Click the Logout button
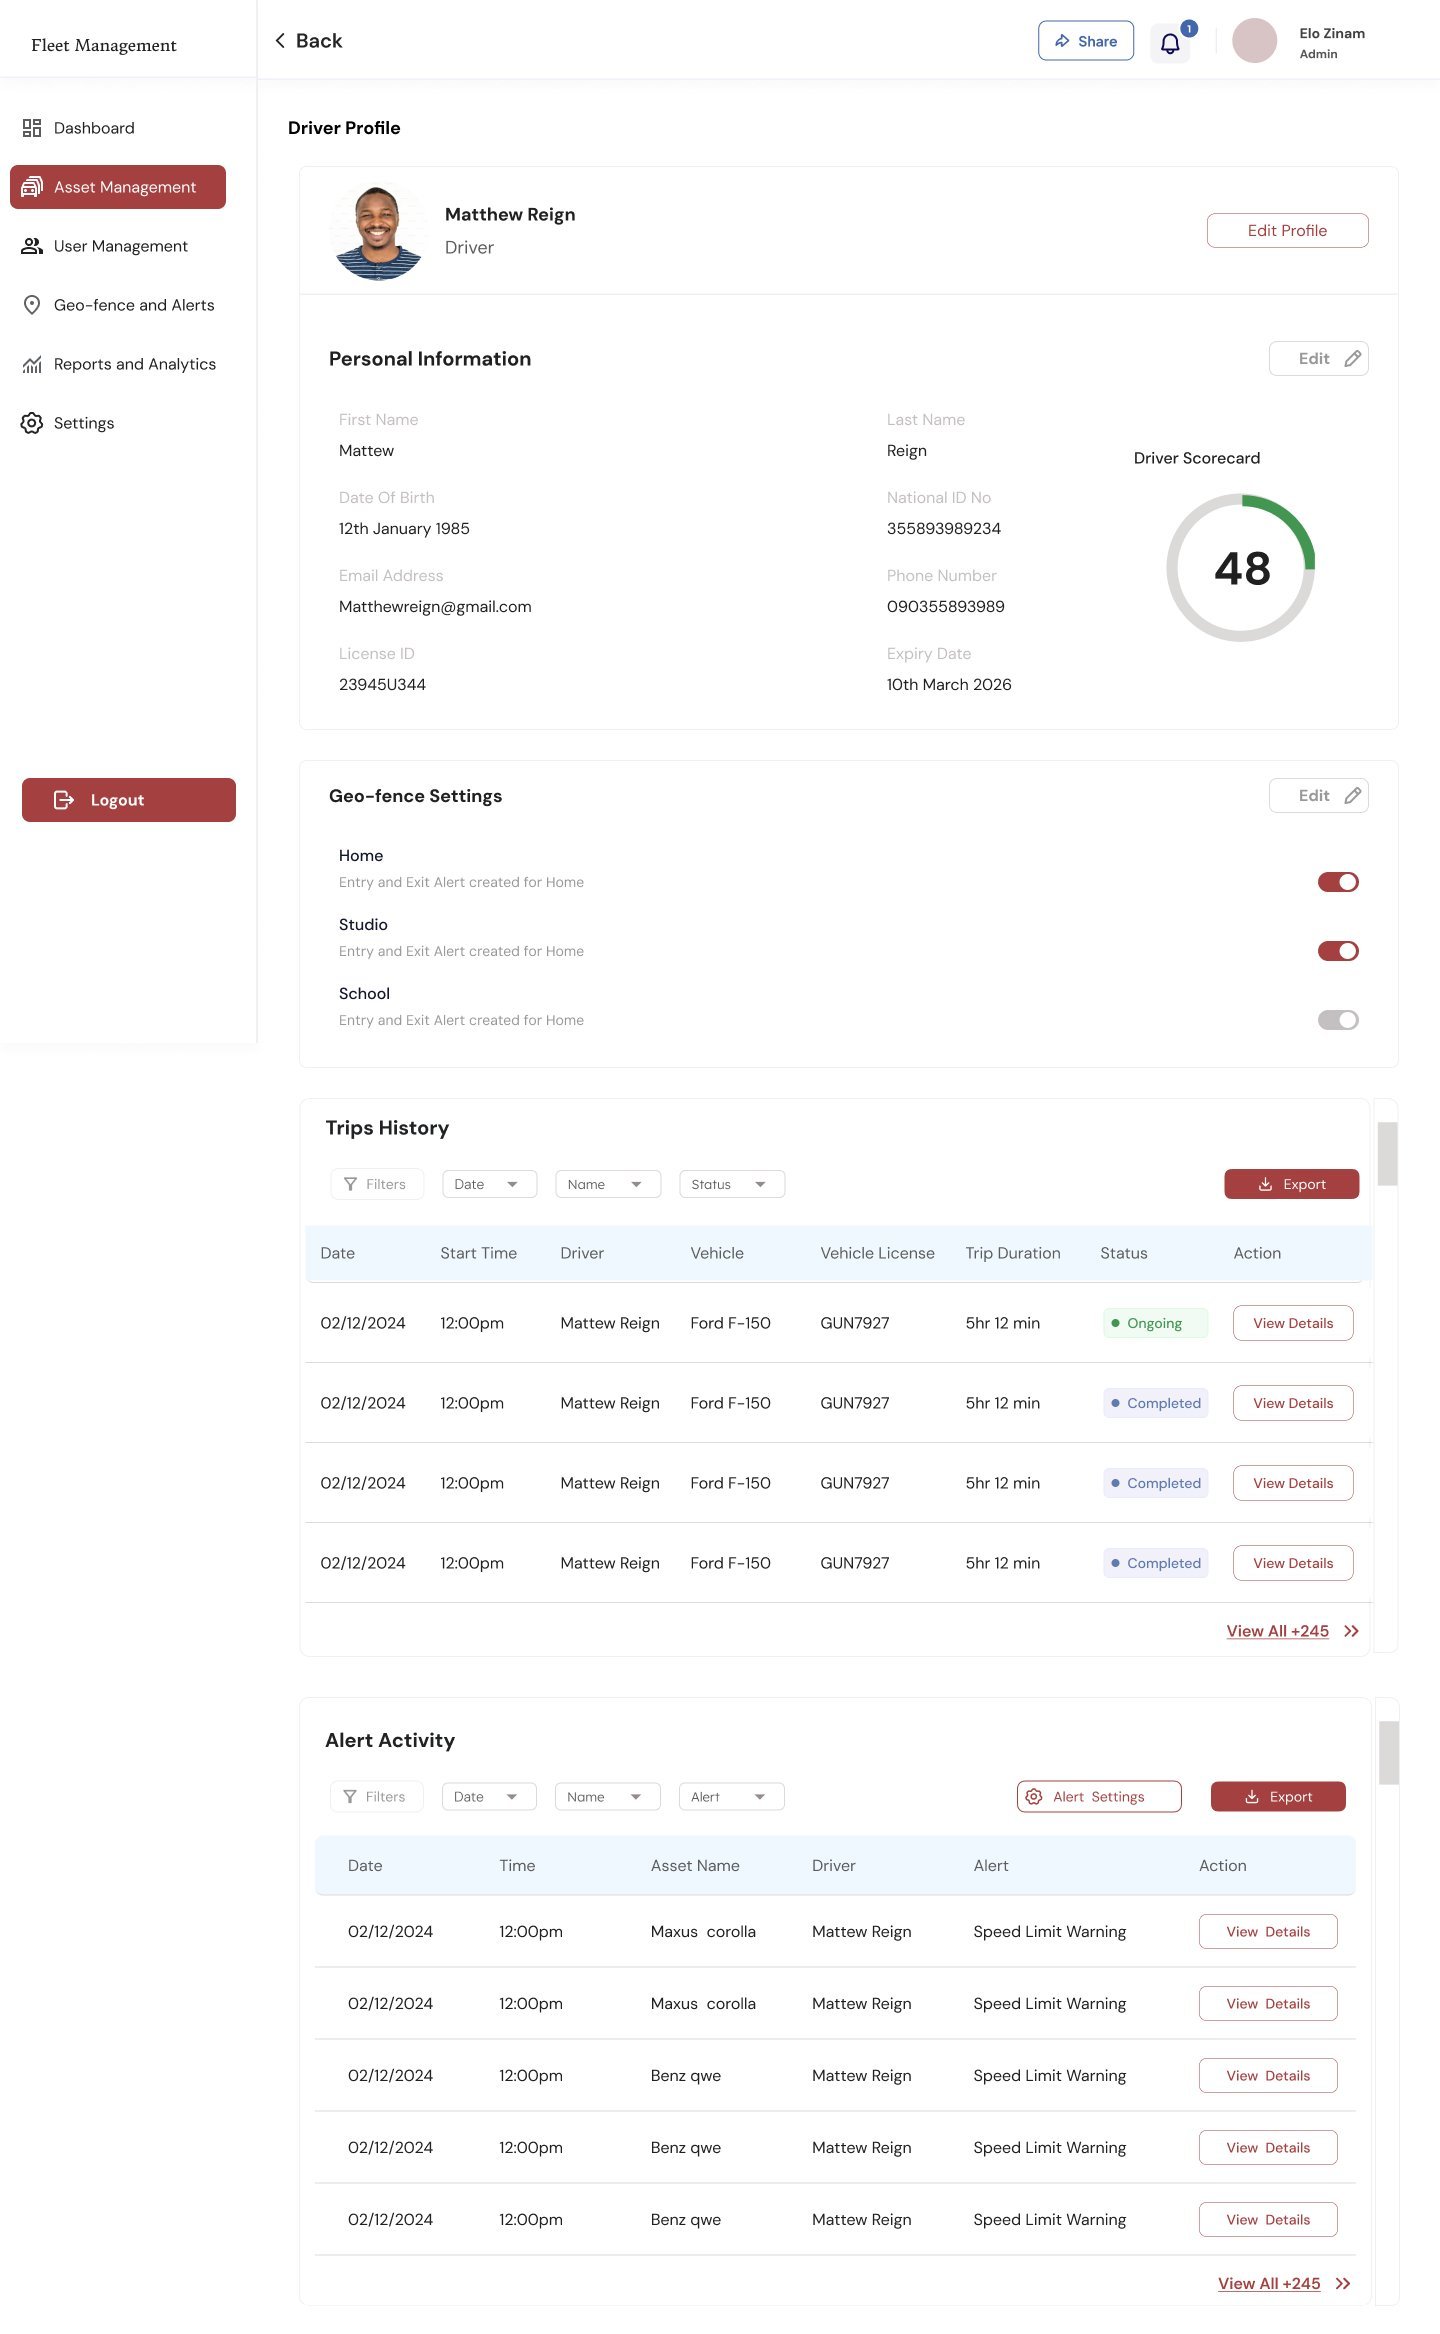The image size is (1440, 2334). 129,800
